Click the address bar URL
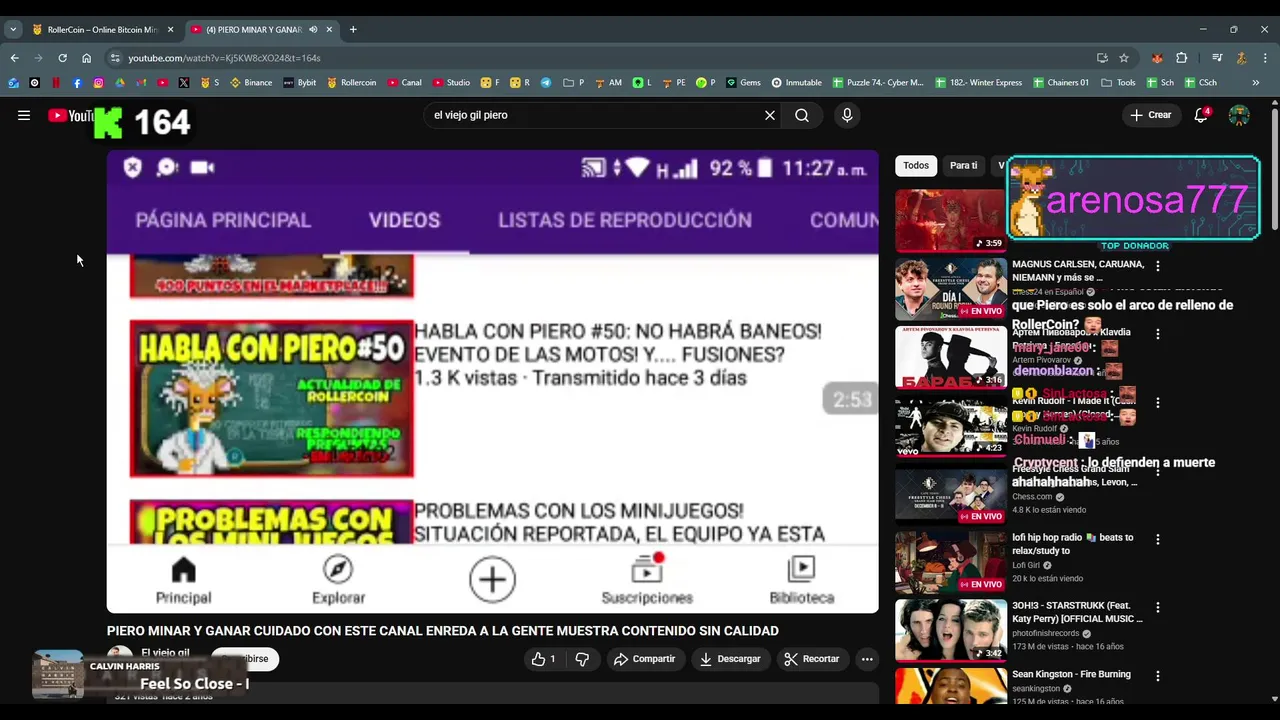1280x720 pixels. coord(224,58)
